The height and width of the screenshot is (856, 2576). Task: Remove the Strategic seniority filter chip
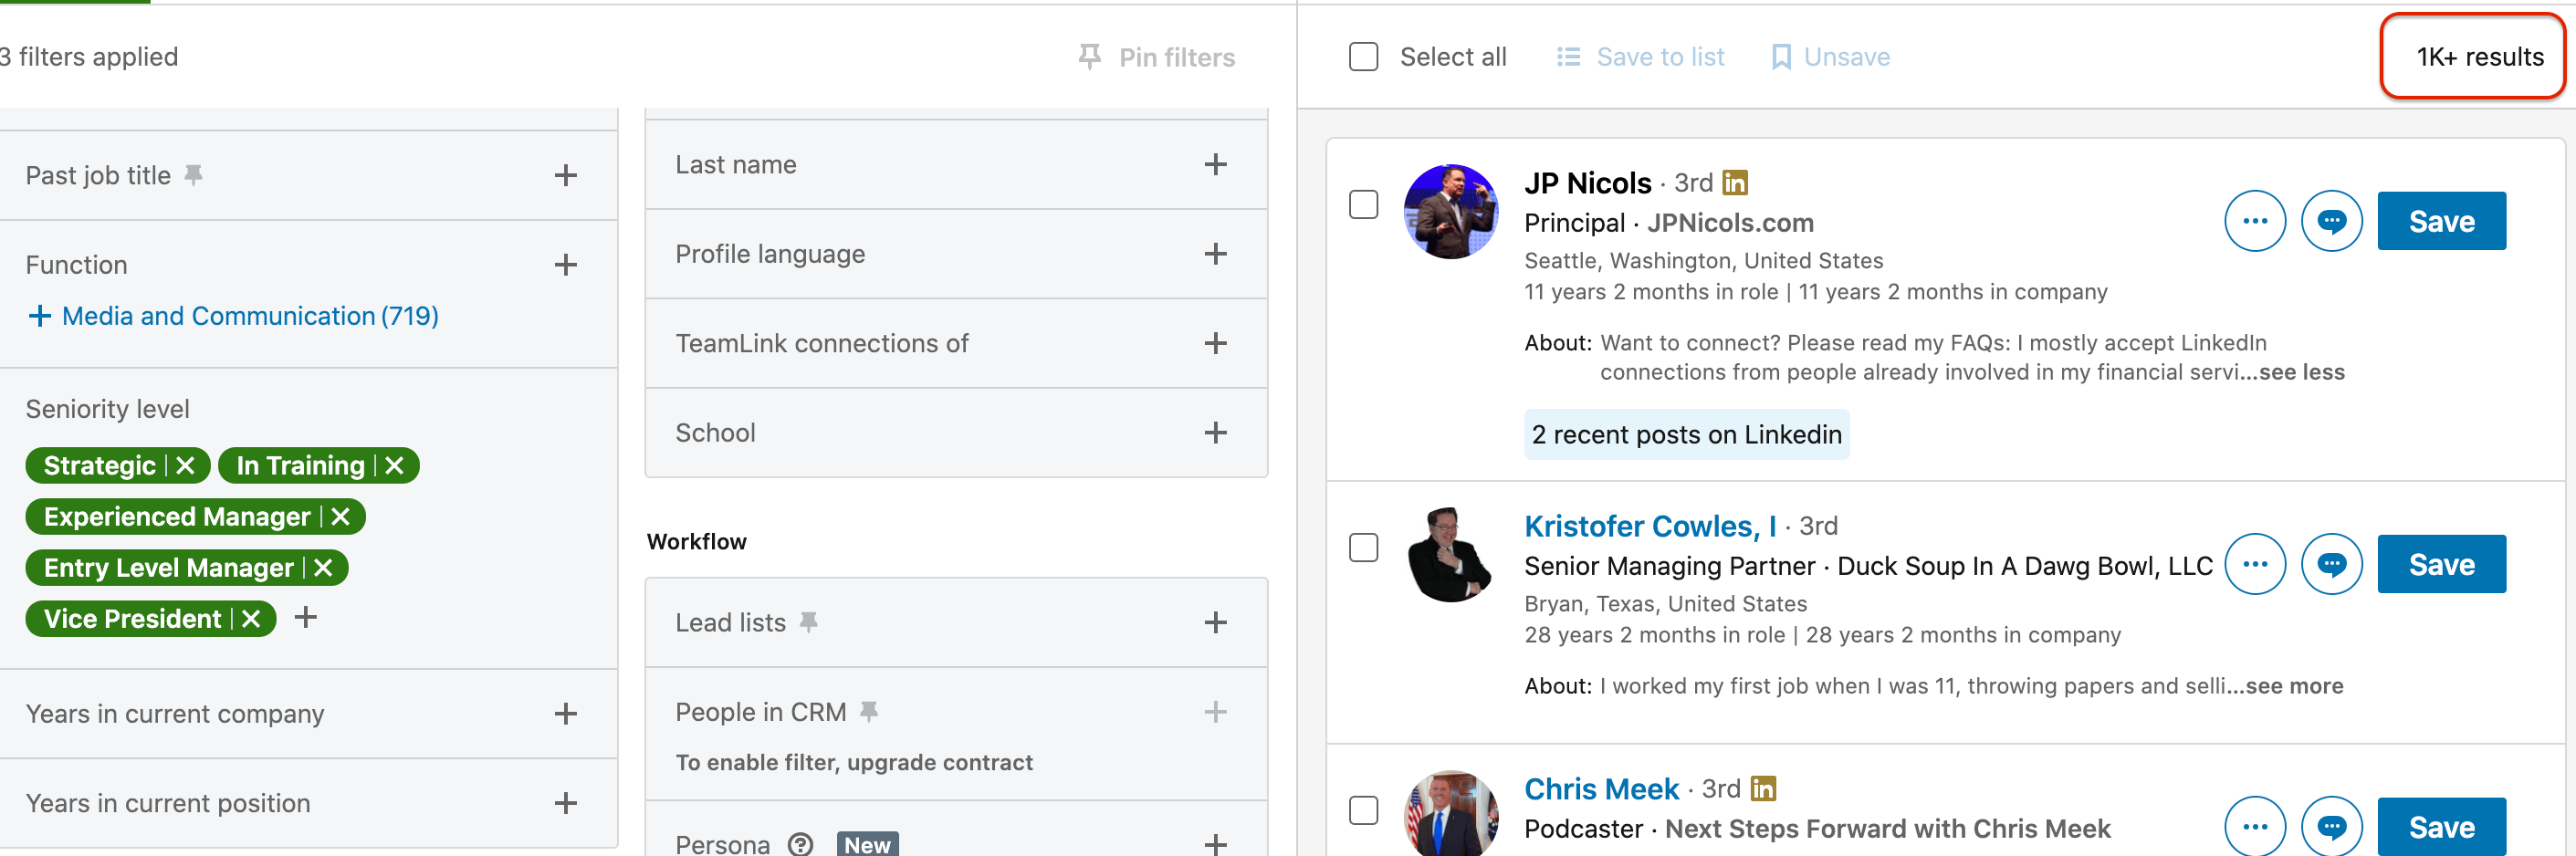tap(185, 466)
